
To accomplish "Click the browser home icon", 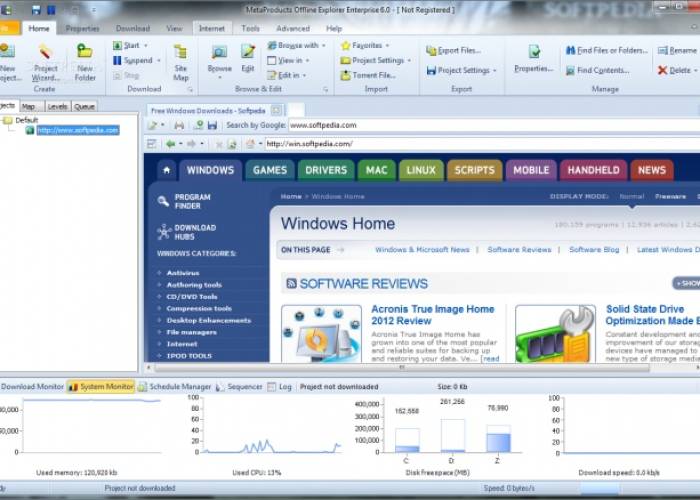I will pos(250,144).
